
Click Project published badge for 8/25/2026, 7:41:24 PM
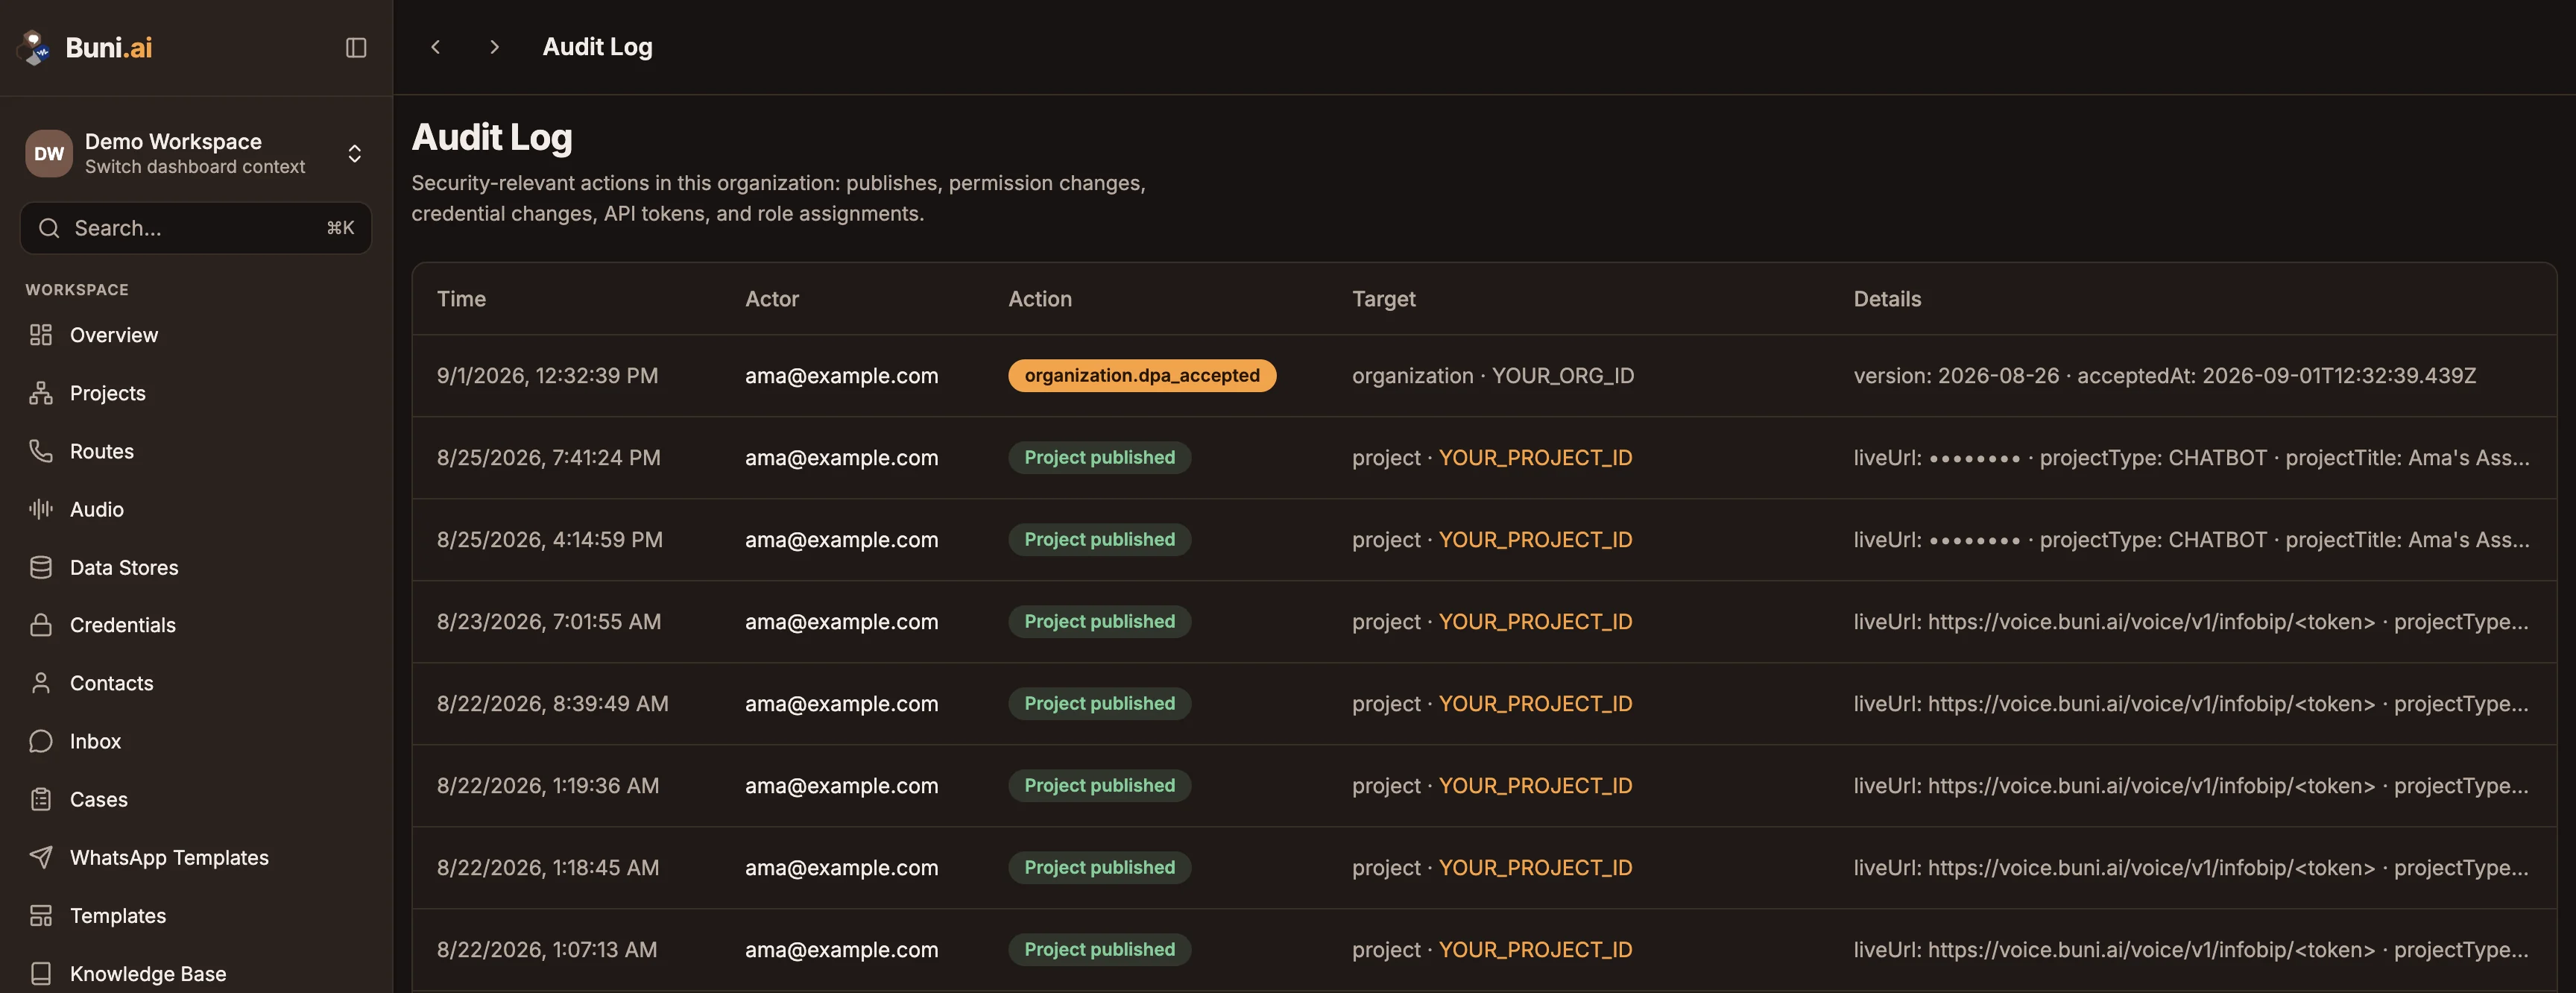click(1099, 457)
